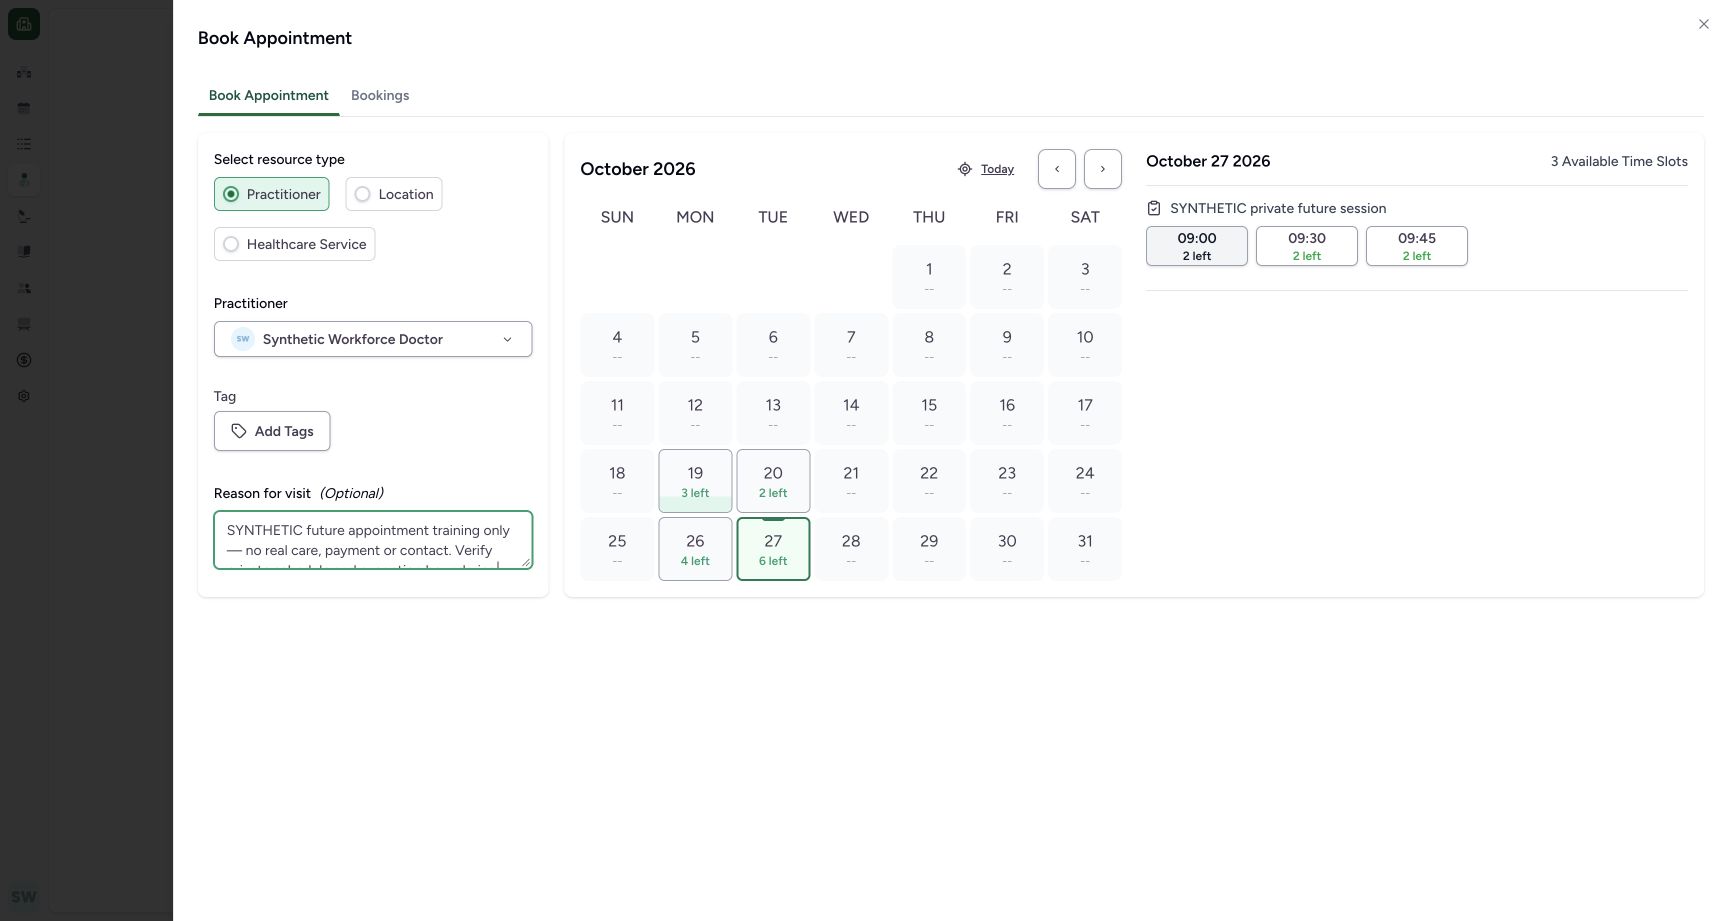Image resolution: width=1728 pixels, height=921 pixels.
Task: Switch to the Book Appointment tab
Action: pyautogui.click(x=268, y=96)
